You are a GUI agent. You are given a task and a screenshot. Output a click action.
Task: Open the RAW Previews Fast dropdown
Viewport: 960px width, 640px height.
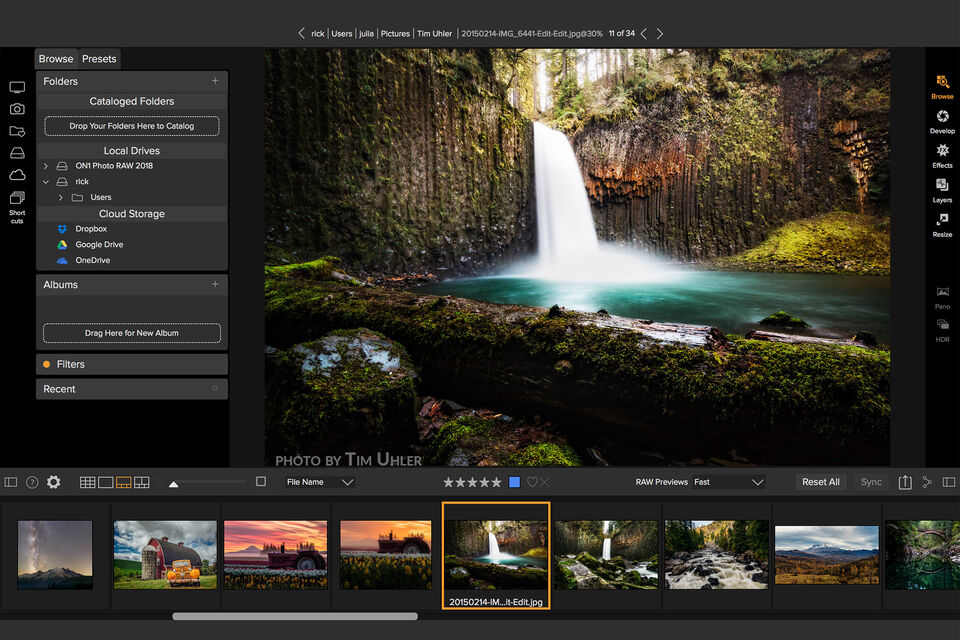pyautogui.click(x=729, y=482)
